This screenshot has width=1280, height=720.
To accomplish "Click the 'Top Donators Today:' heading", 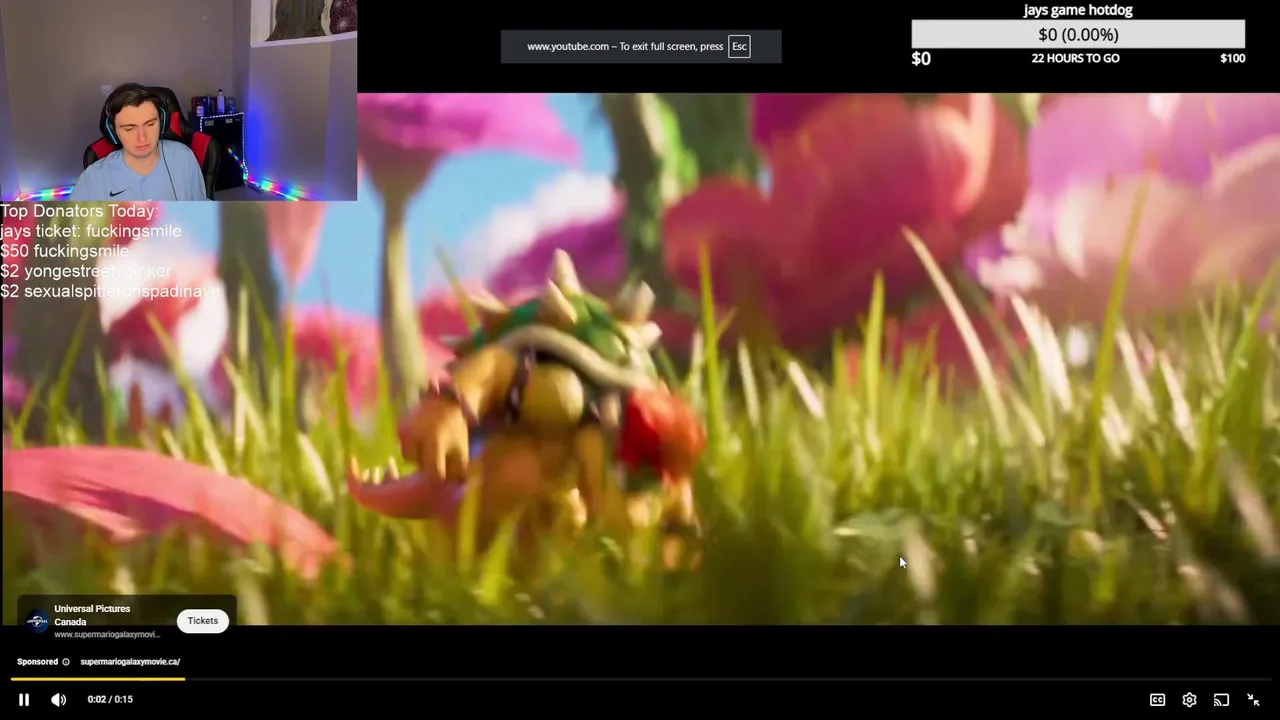I will [x=79, y=211].
